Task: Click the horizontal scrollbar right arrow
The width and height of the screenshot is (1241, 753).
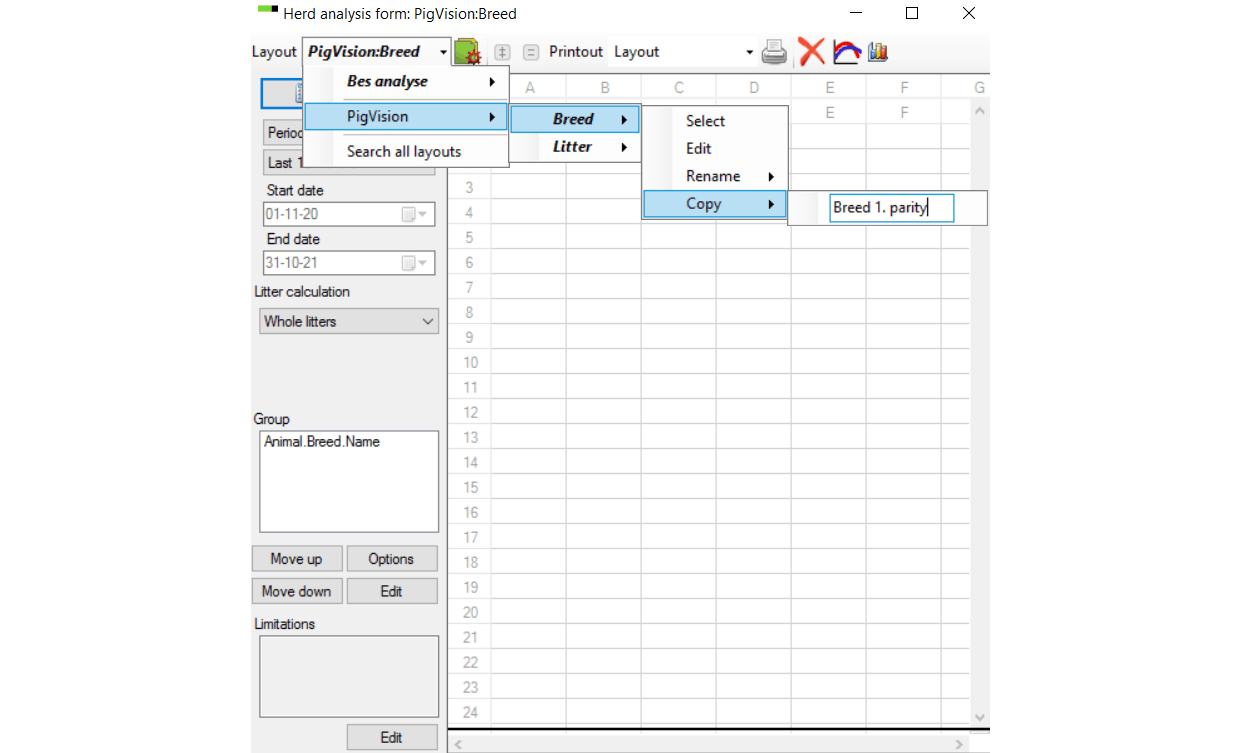Action: point(959,744)
